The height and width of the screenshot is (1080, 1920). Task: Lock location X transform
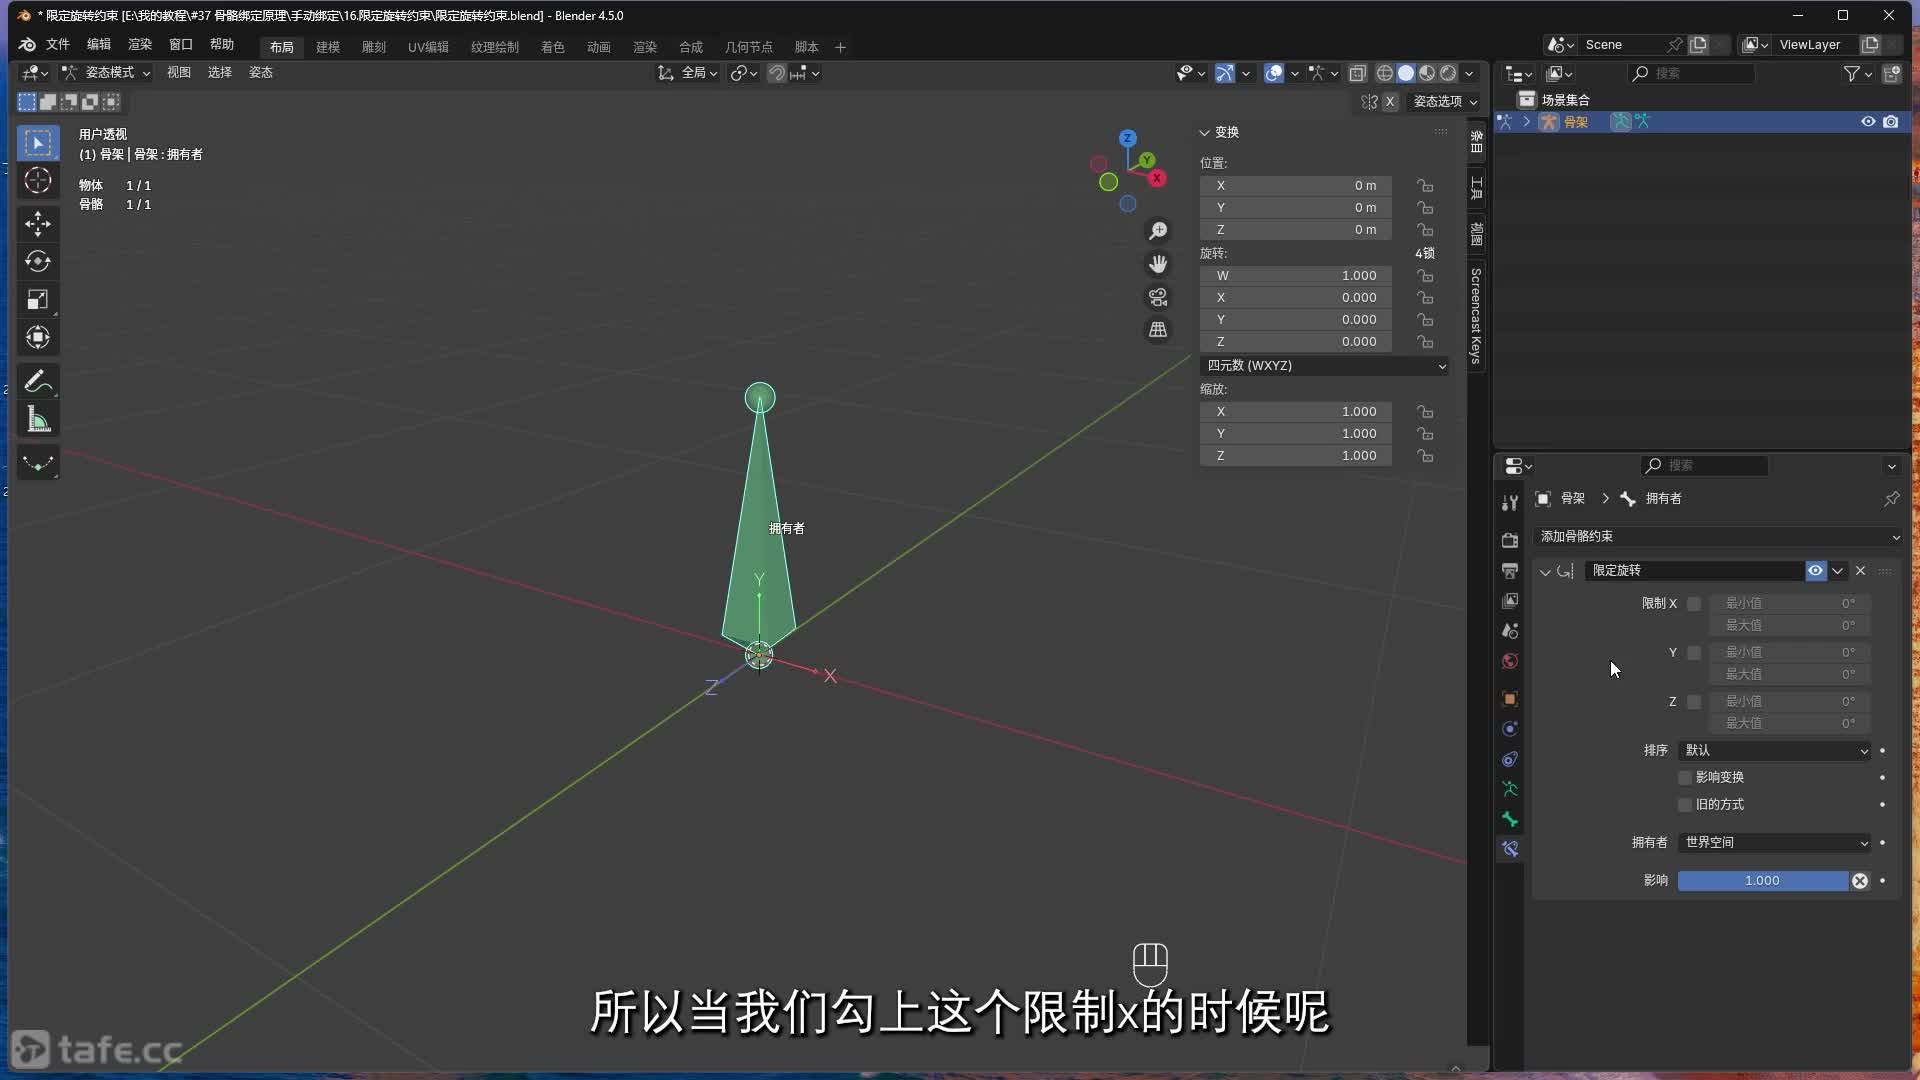(x=1425, y=186)
